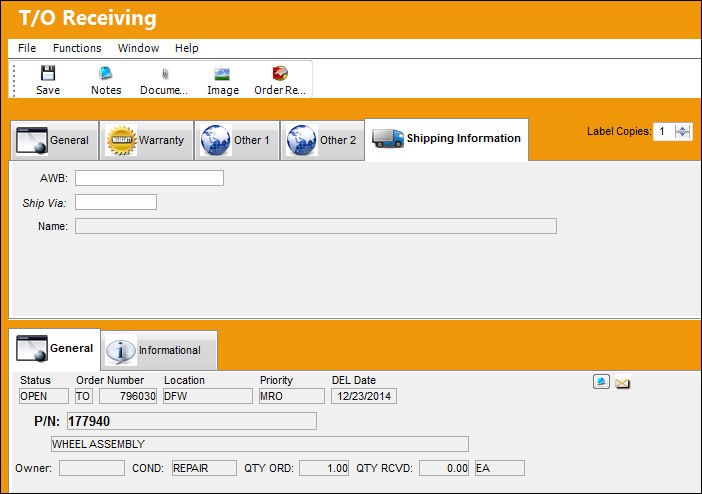
Task: Open the Notes toolbar icon
Action: (x=106, y=73)
